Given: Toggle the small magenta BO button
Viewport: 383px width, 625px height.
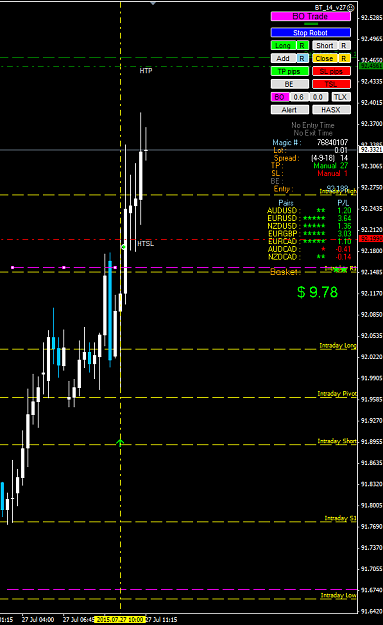Looking at the screenshot, I should 280,97.
